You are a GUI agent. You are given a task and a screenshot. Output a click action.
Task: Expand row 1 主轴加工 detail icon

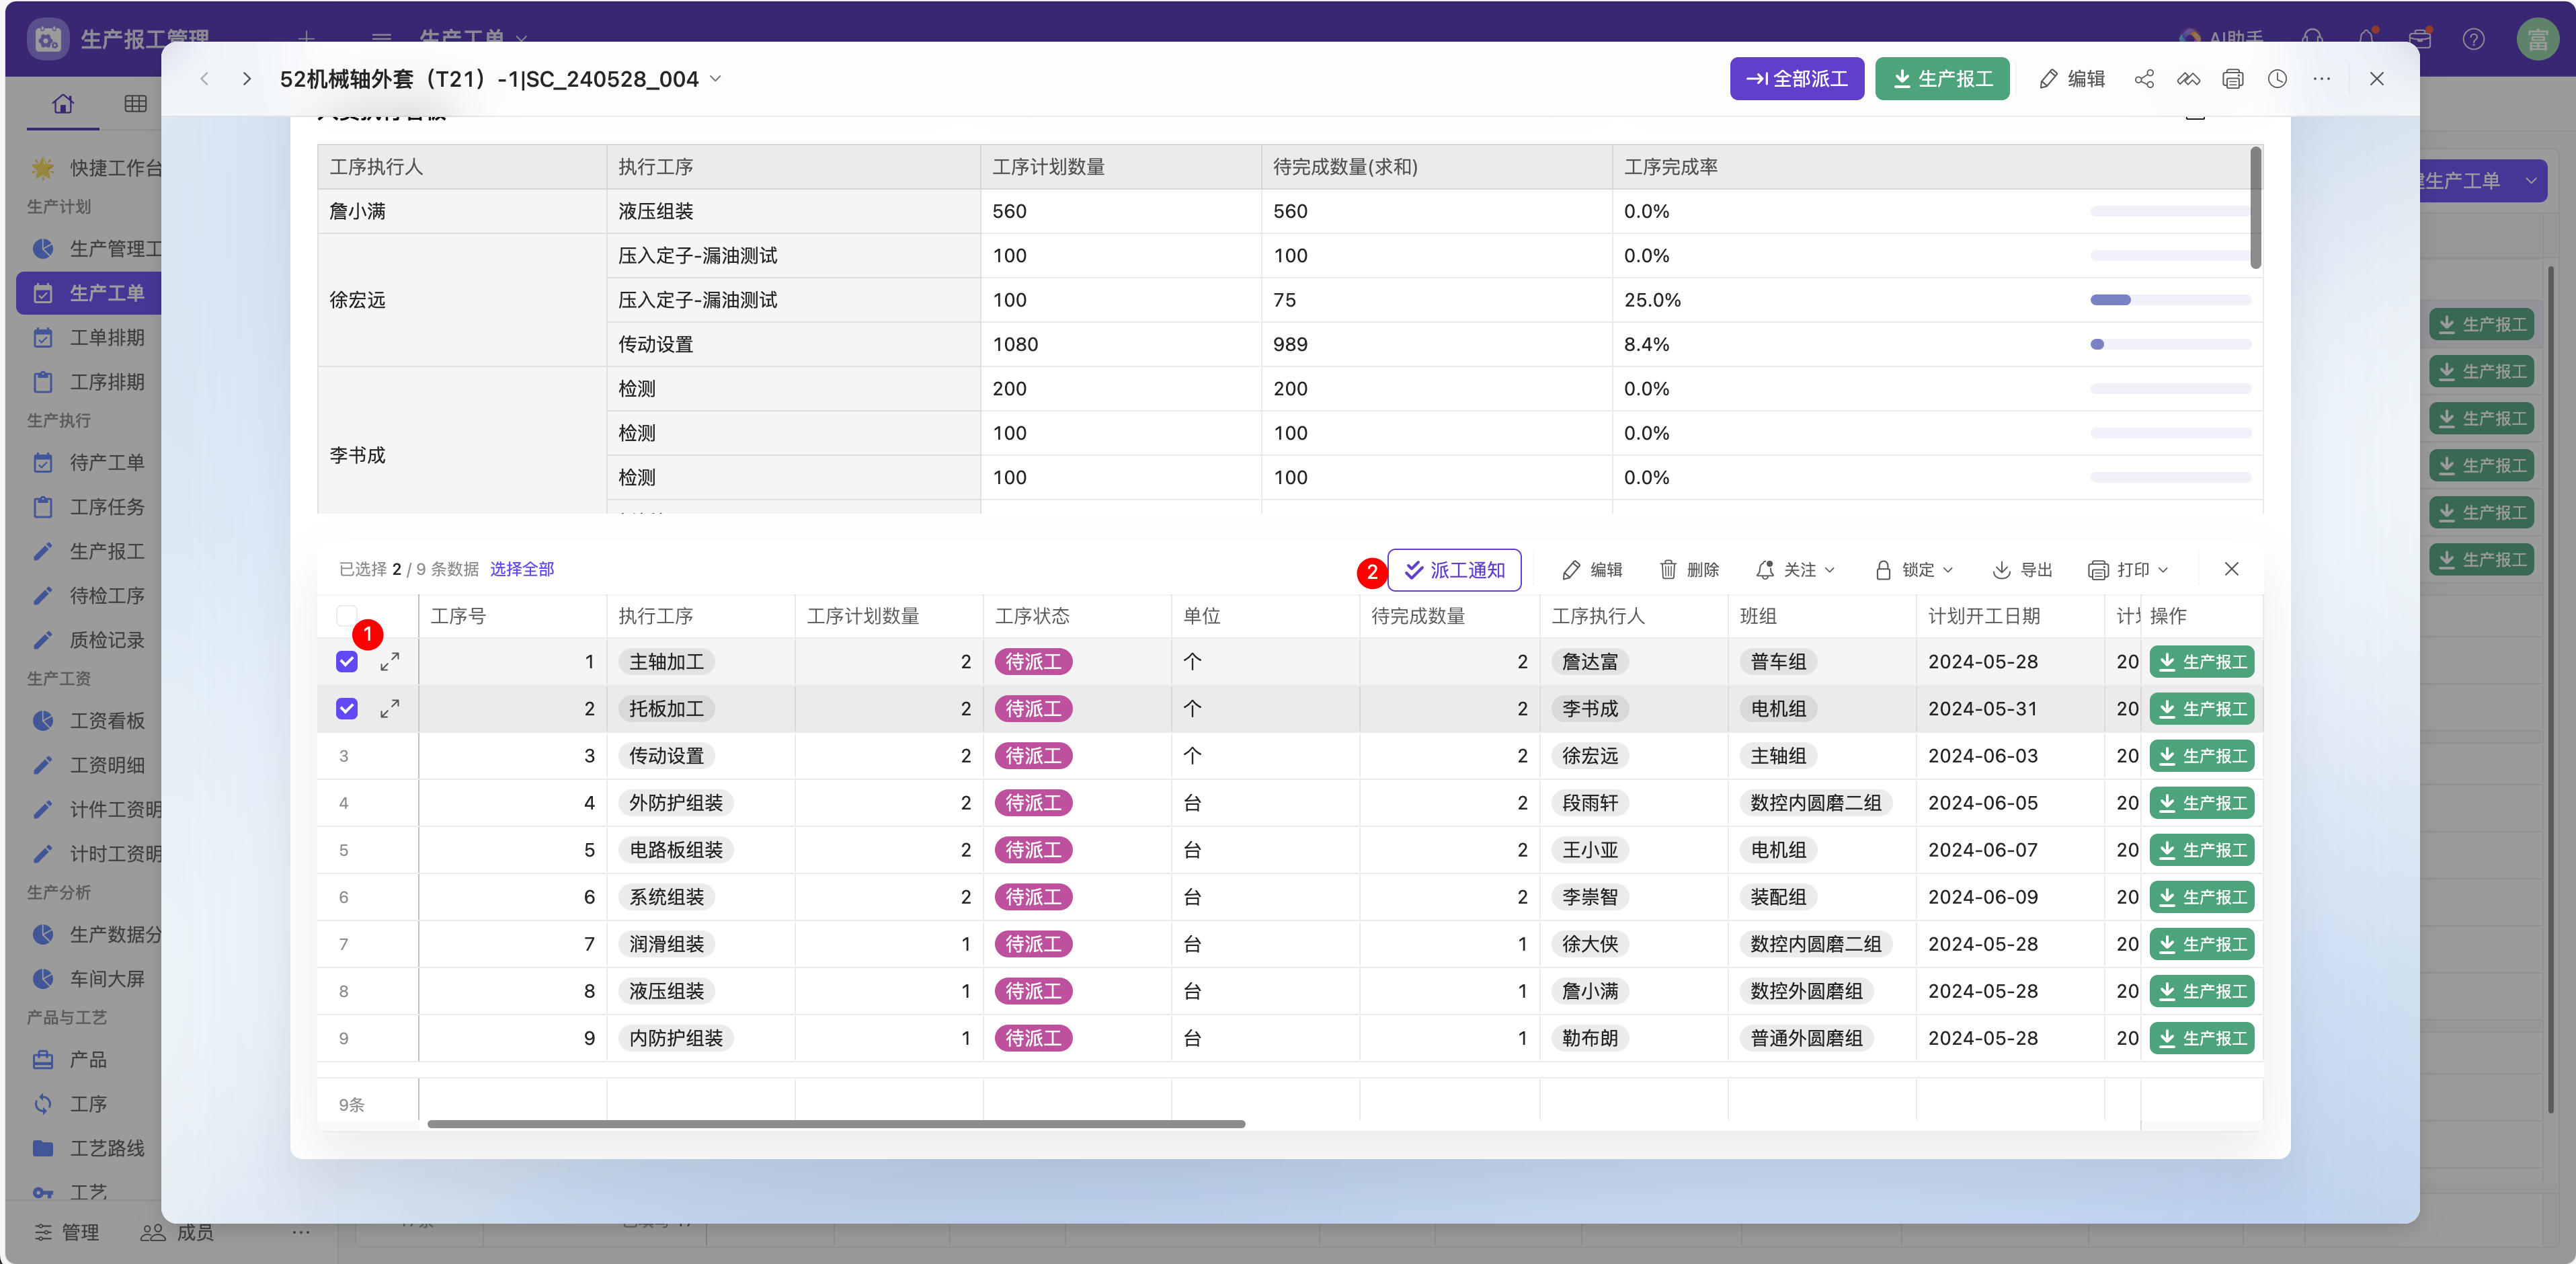(390, 661)
